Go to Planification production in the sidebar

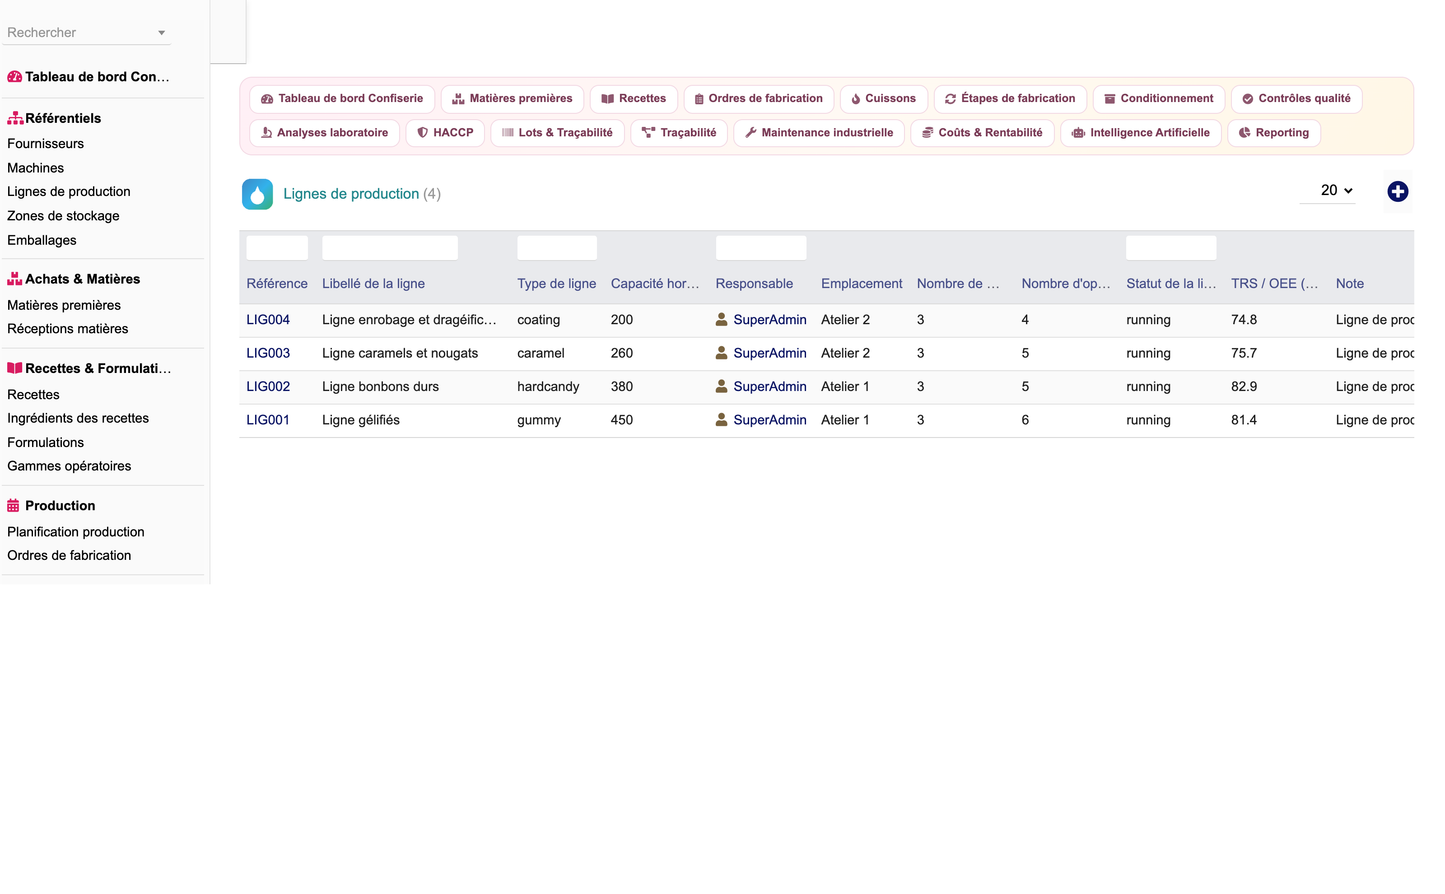tap(76, 532)
